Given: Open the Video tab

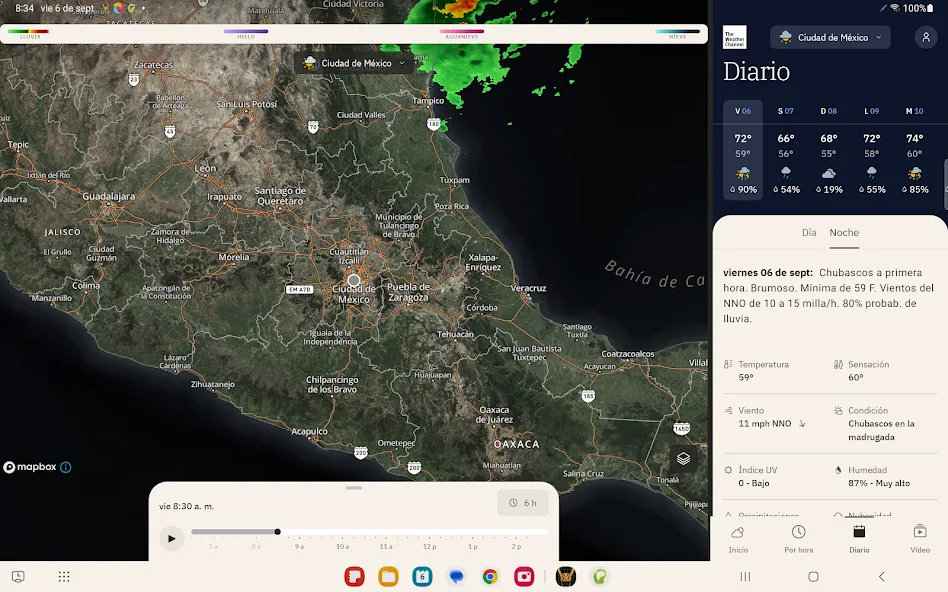Looking at the screenshot, I should point(920,539).
